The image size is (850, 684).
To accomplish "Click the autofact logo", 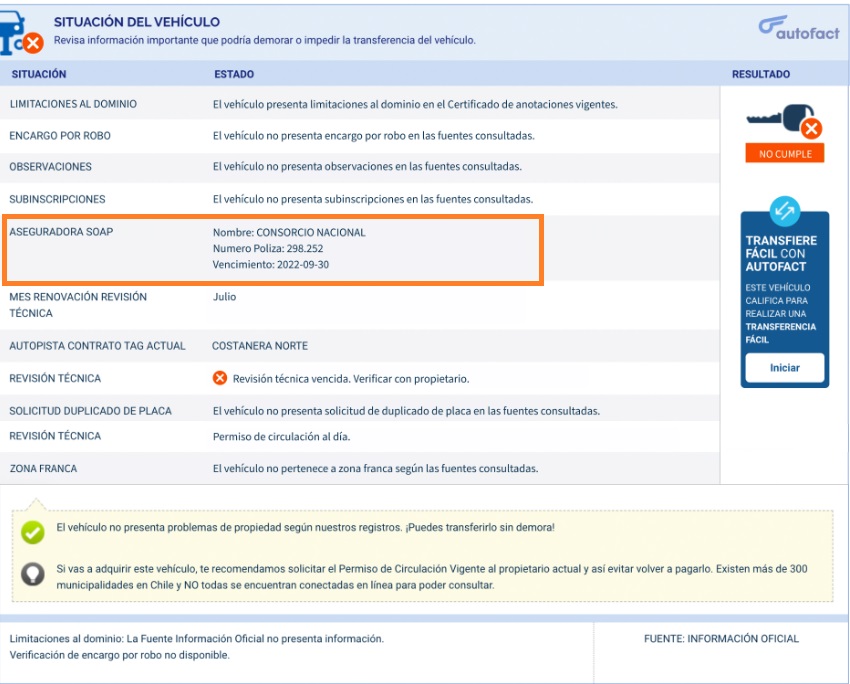I will 798,27.
